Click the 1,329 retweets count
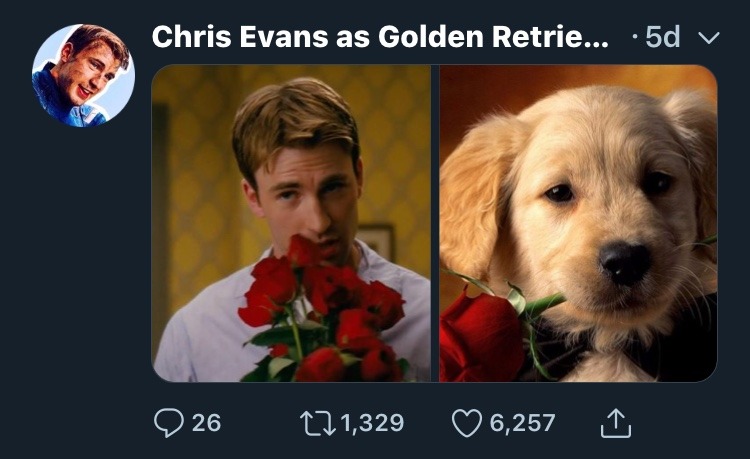 click(x=372, y=423)
